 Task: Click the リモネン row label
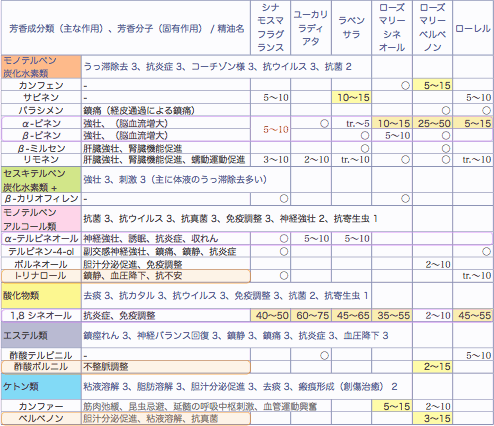coord(41,160)
